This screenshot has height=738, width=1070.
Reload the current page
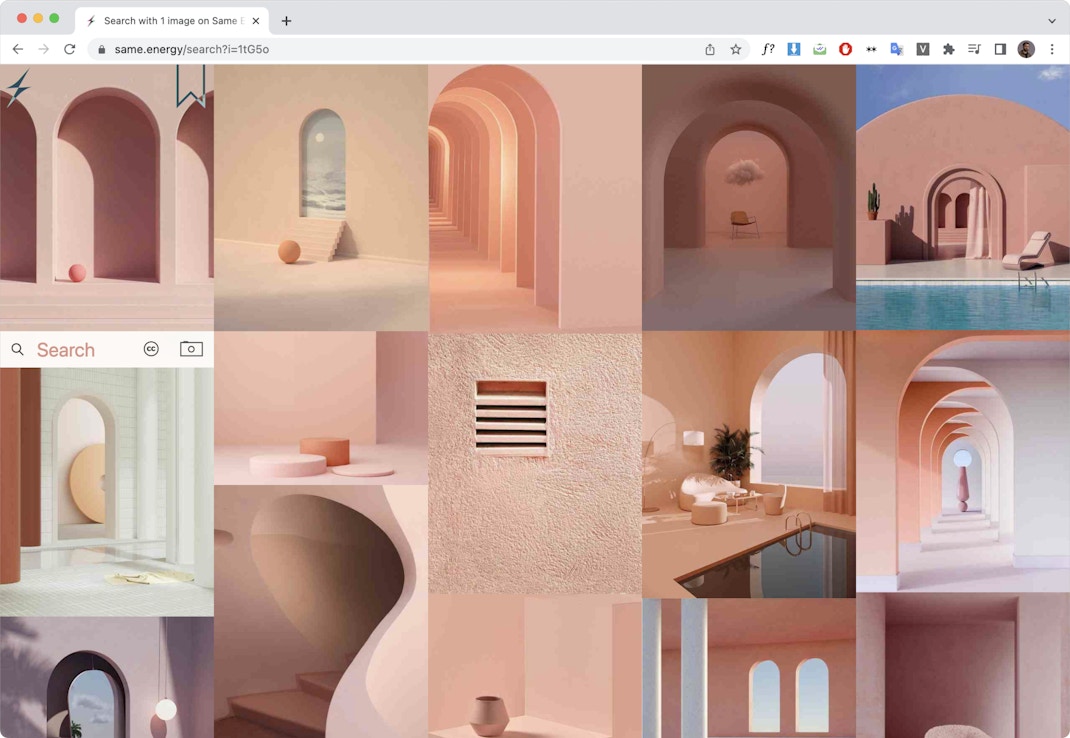tap(70, 49)
